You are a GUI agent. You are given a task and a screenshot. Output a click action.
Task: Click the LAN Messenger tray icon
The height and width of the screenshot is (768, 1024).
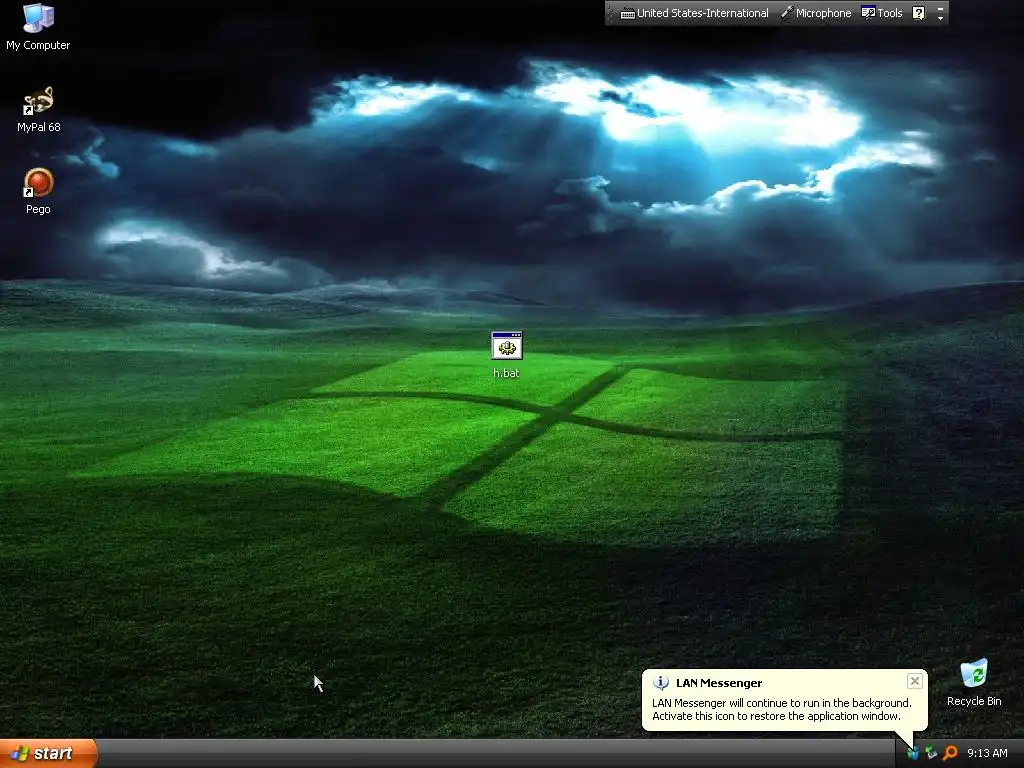coord(913,753)
